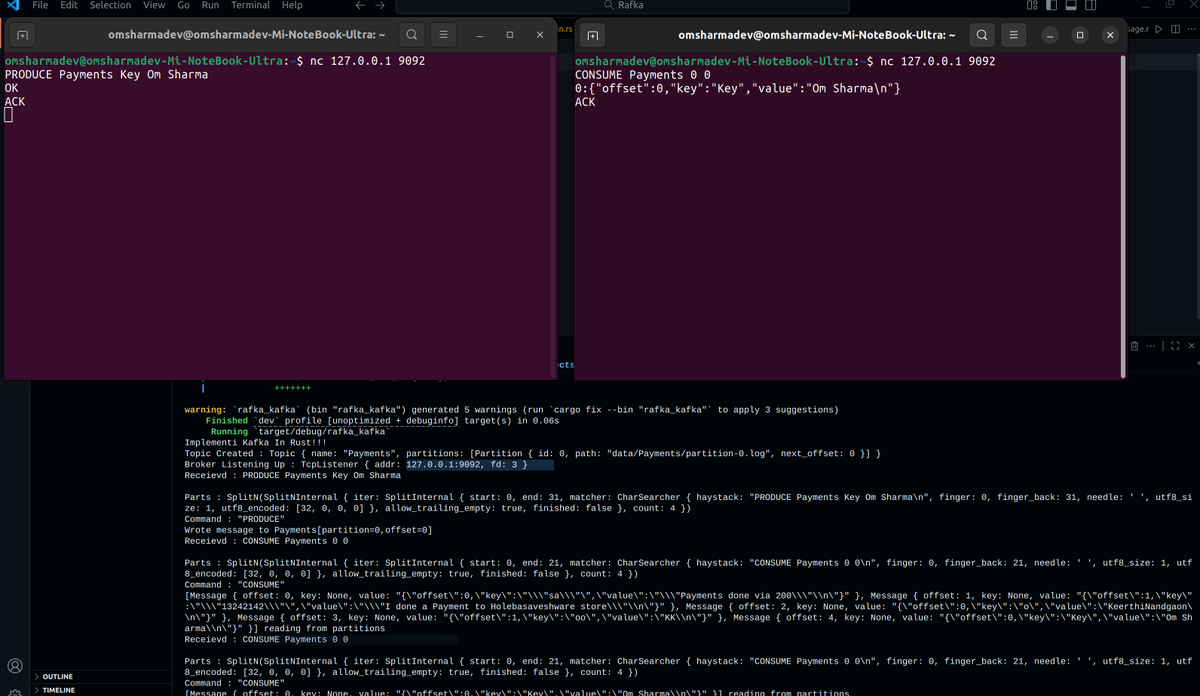Click 'ACK' line in right terminal
This screenshot has width=1200, height=696.
pyautogui.click(x=585, y=101)
